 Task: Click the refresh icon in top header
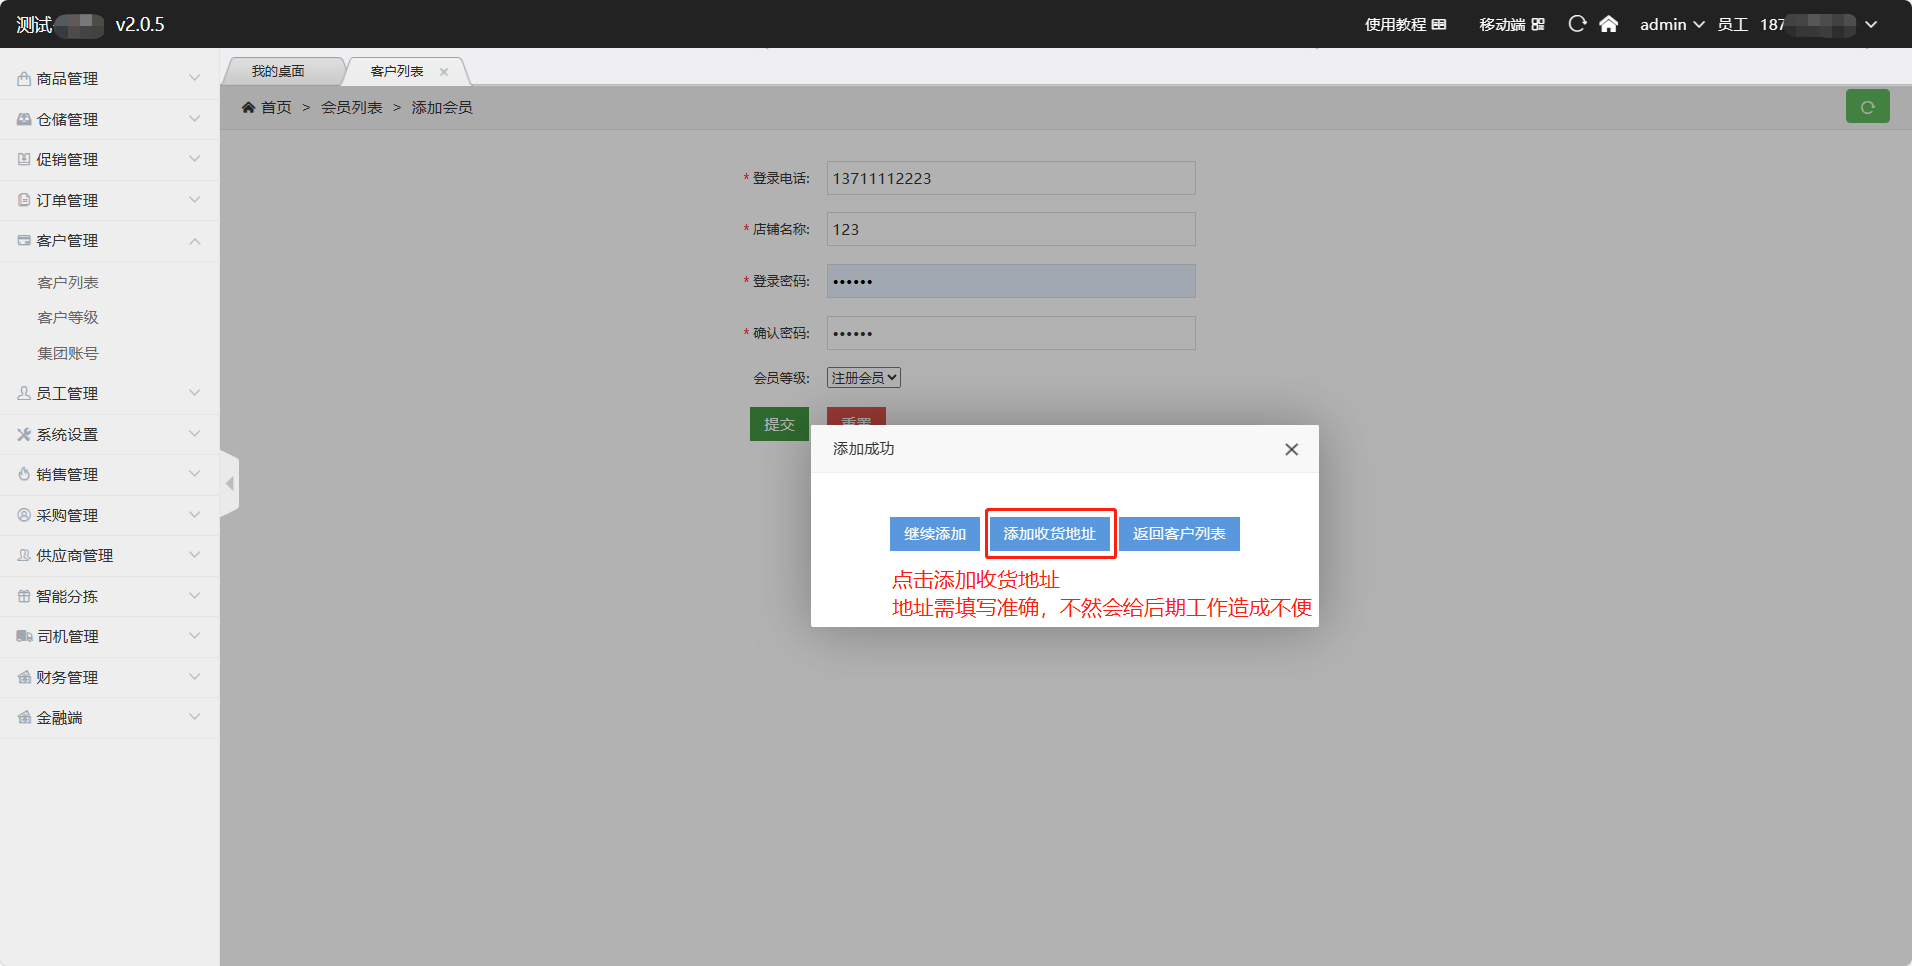[x=1577, y=24]
